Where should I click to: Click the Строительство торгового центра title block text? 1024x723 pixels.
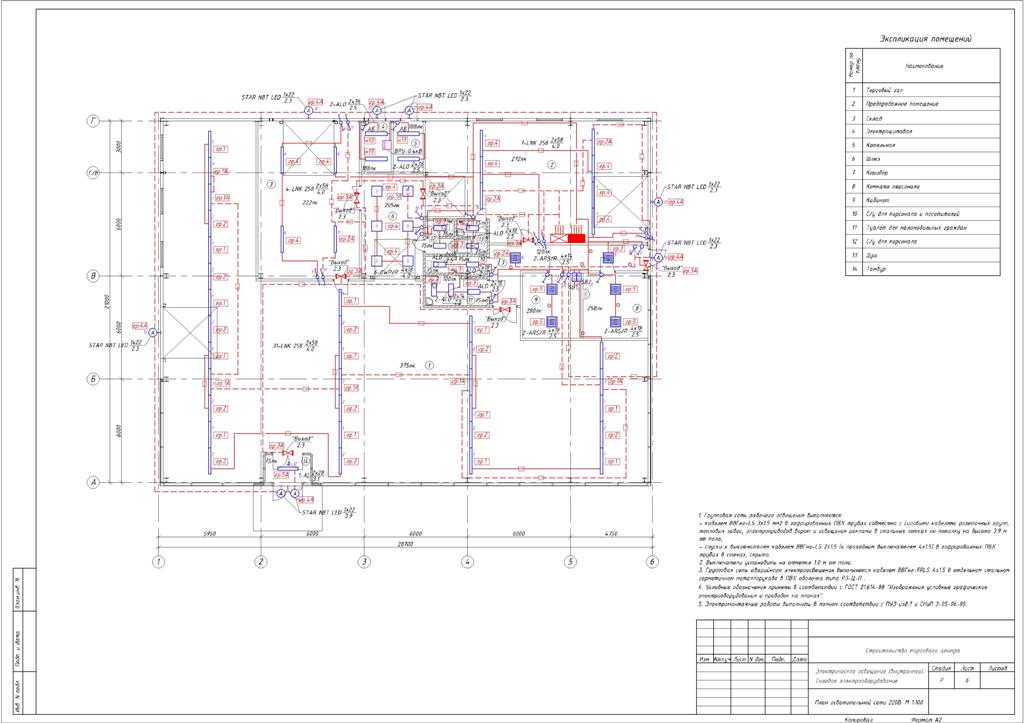click(912, 651)
